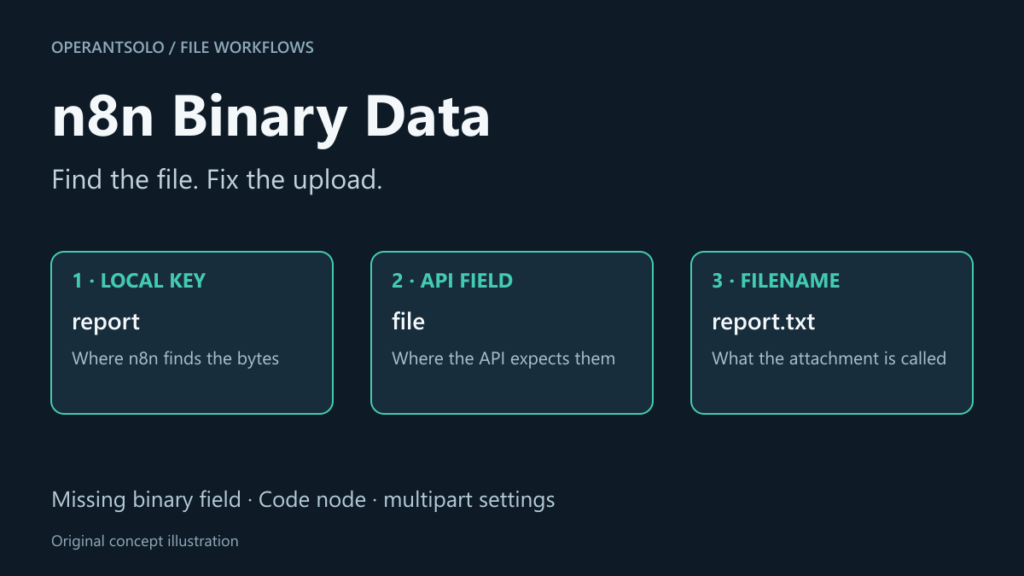Viewport: 1024px width, 576px height.
Task: Select the 'file' value in API Field card
Action: 408,321
